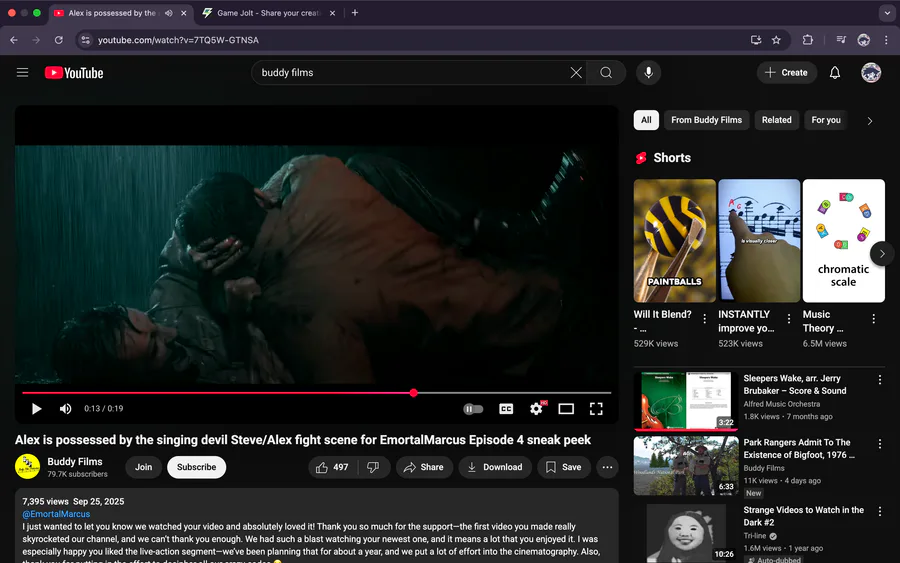
Task: Join the Buddy Films channel membership
Action: point(143,467)
